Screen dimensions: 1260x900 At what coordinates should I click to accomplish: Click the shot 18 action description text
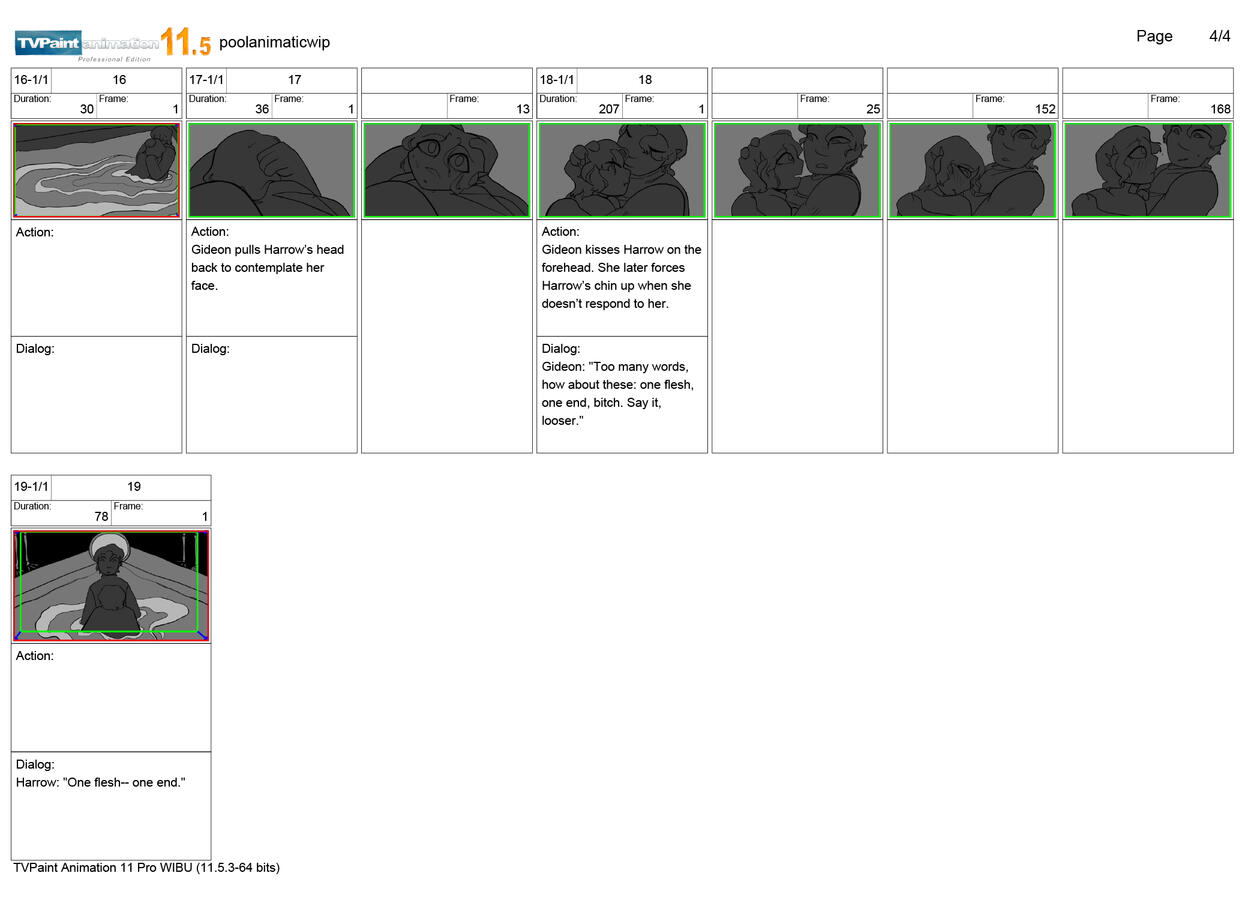621,276
